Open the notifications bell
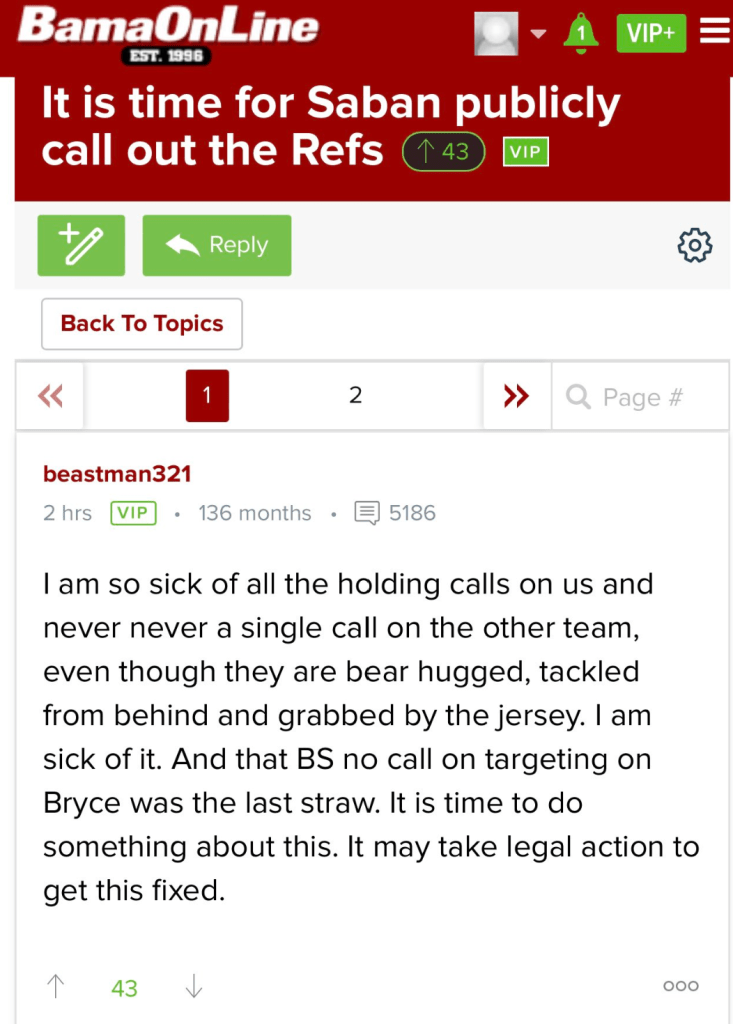The image size is (733, 1024). [x=580, y=33]
